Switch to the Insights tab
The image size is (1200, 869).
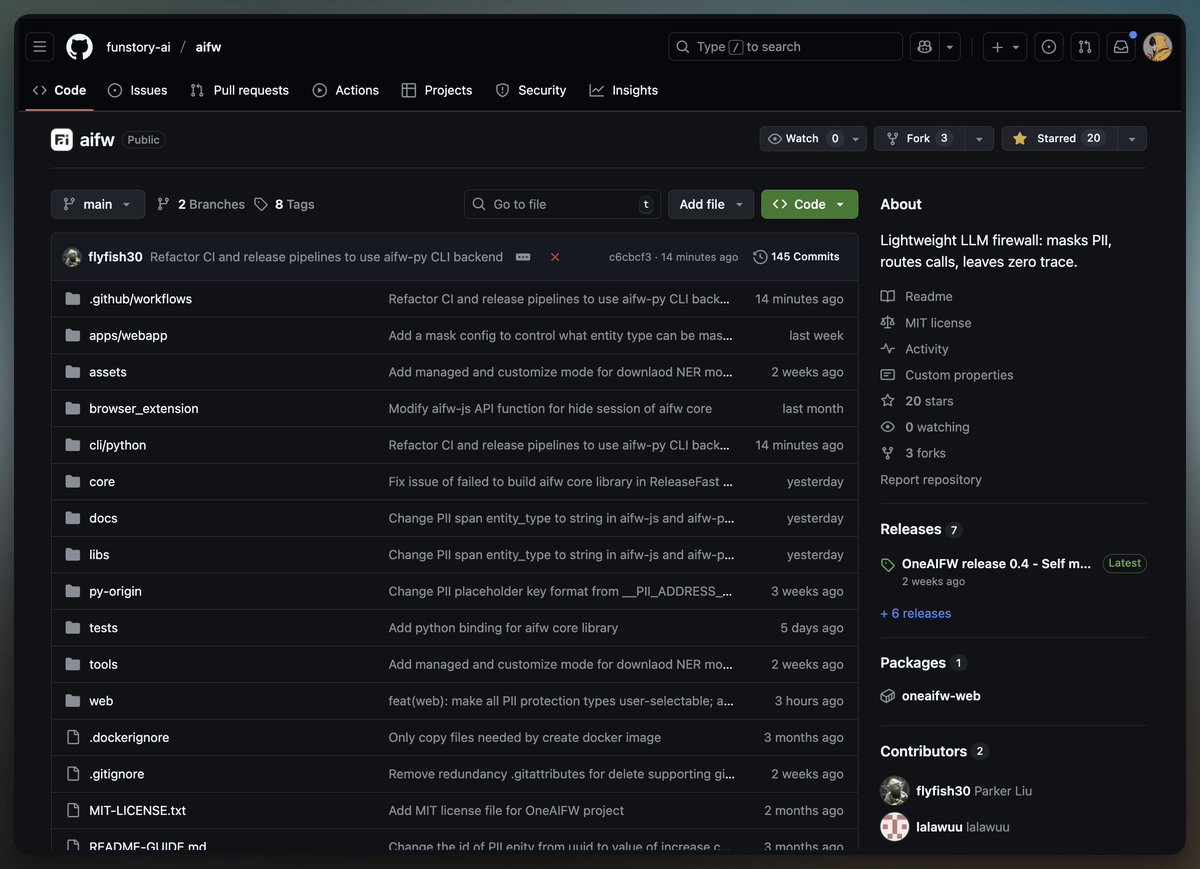[624, 90]
